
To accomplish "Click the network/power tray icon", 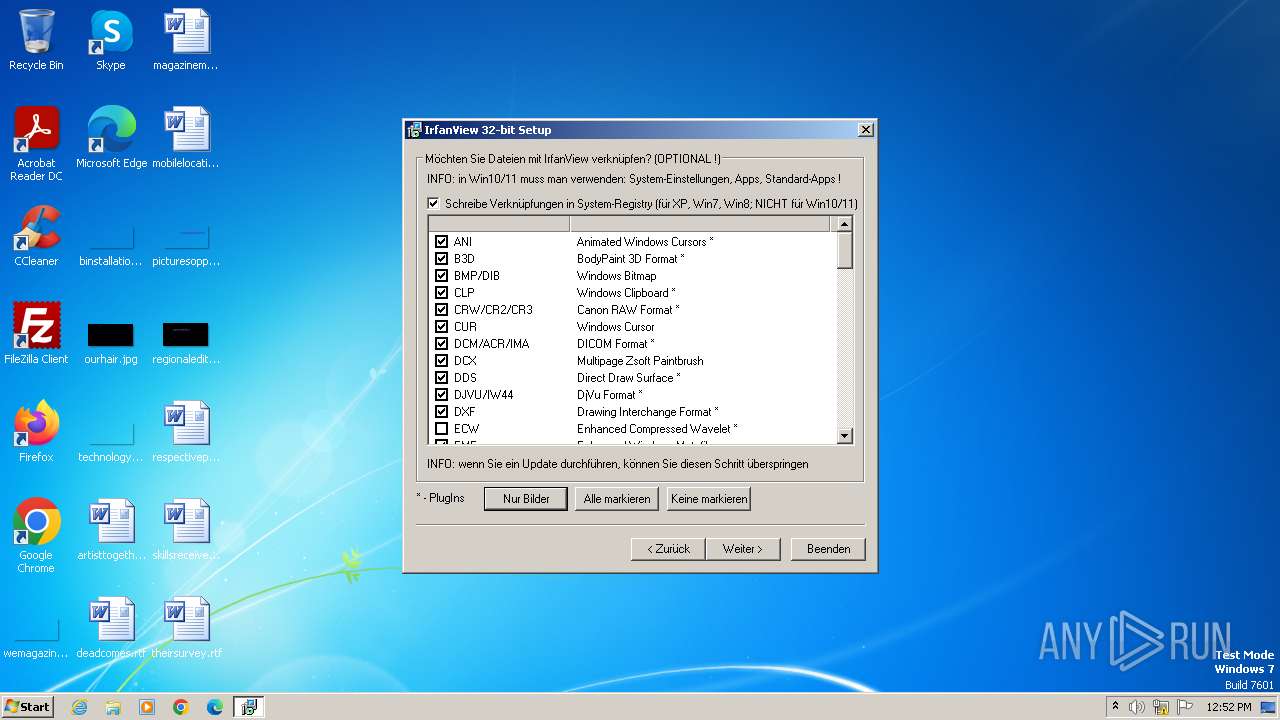I will click(1161, 707).
